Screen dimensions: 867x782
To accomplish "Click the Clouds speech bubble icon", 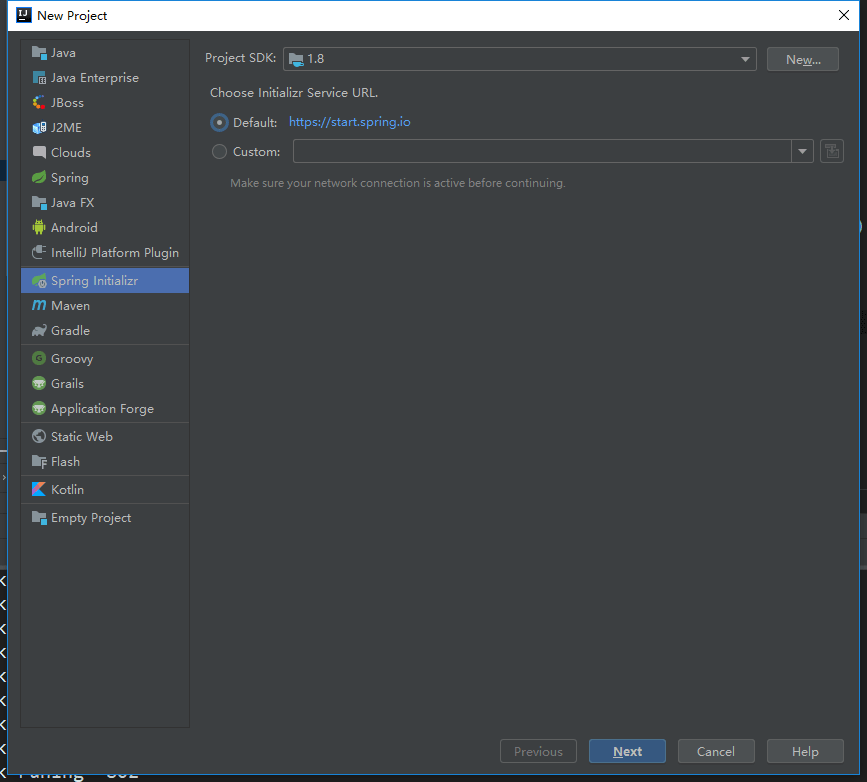I will coord(39,153).
